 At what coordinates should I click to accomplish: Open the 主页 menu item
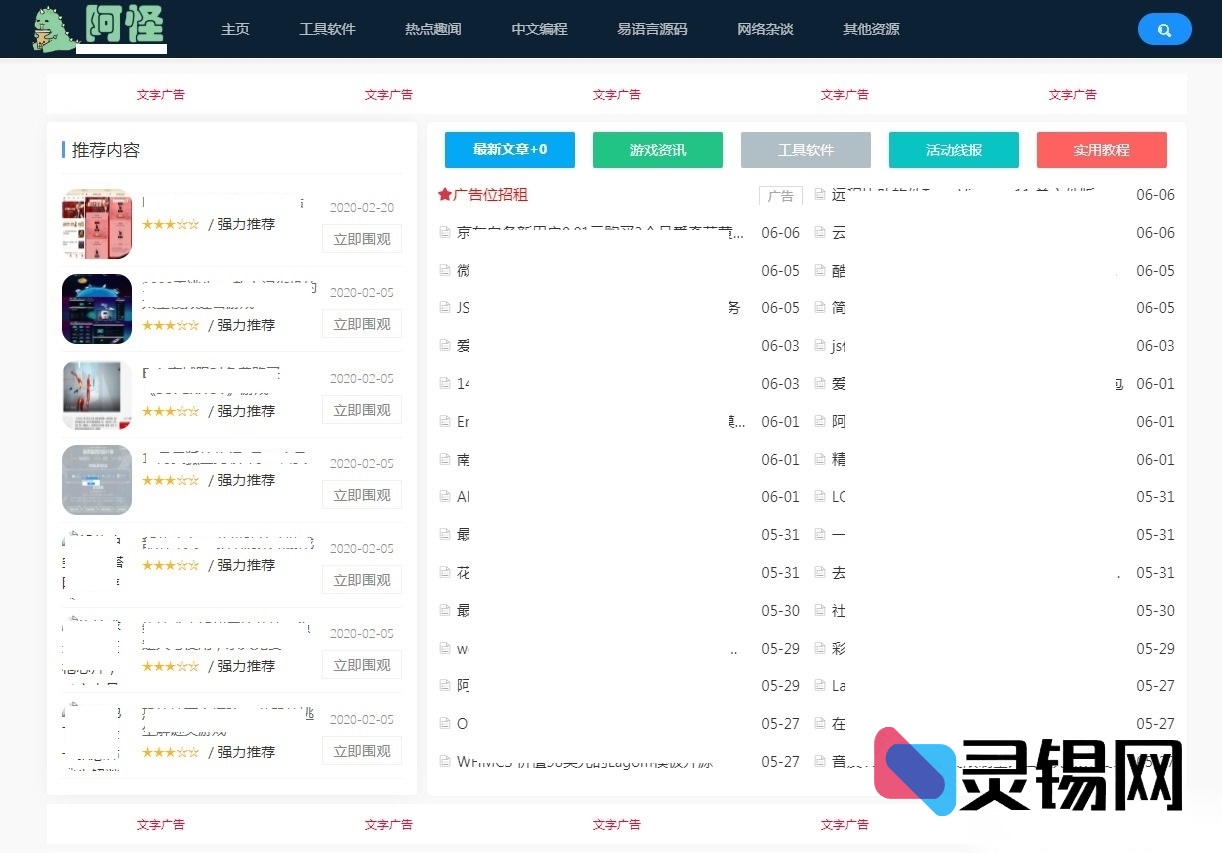pos(236,29)
